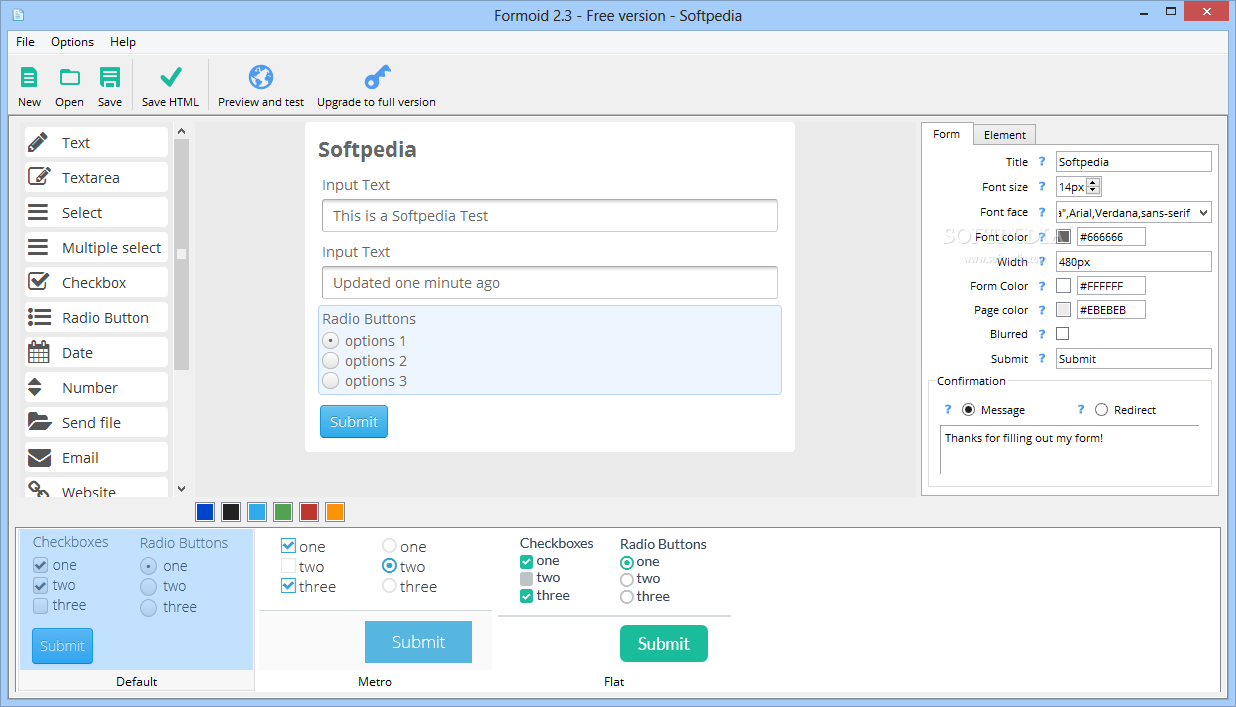Click the help question mark next to Page color

(x=1041, y=310)
